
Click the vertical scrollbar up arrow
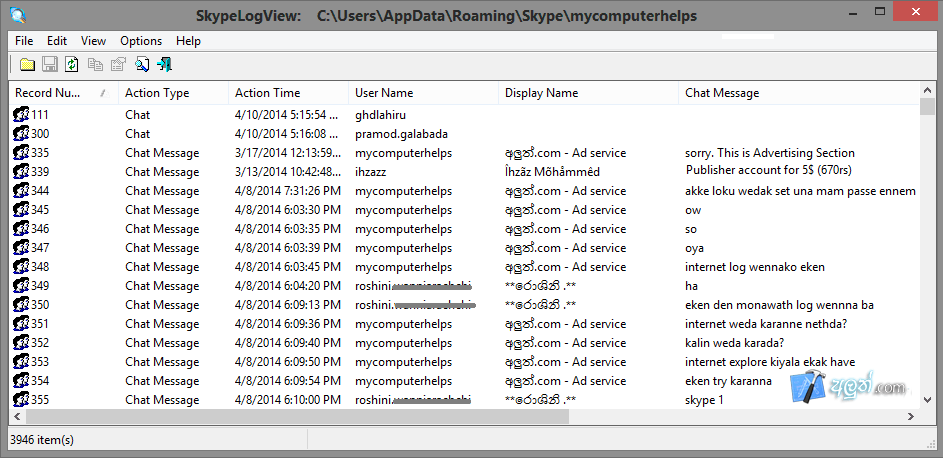coord(927,90)
